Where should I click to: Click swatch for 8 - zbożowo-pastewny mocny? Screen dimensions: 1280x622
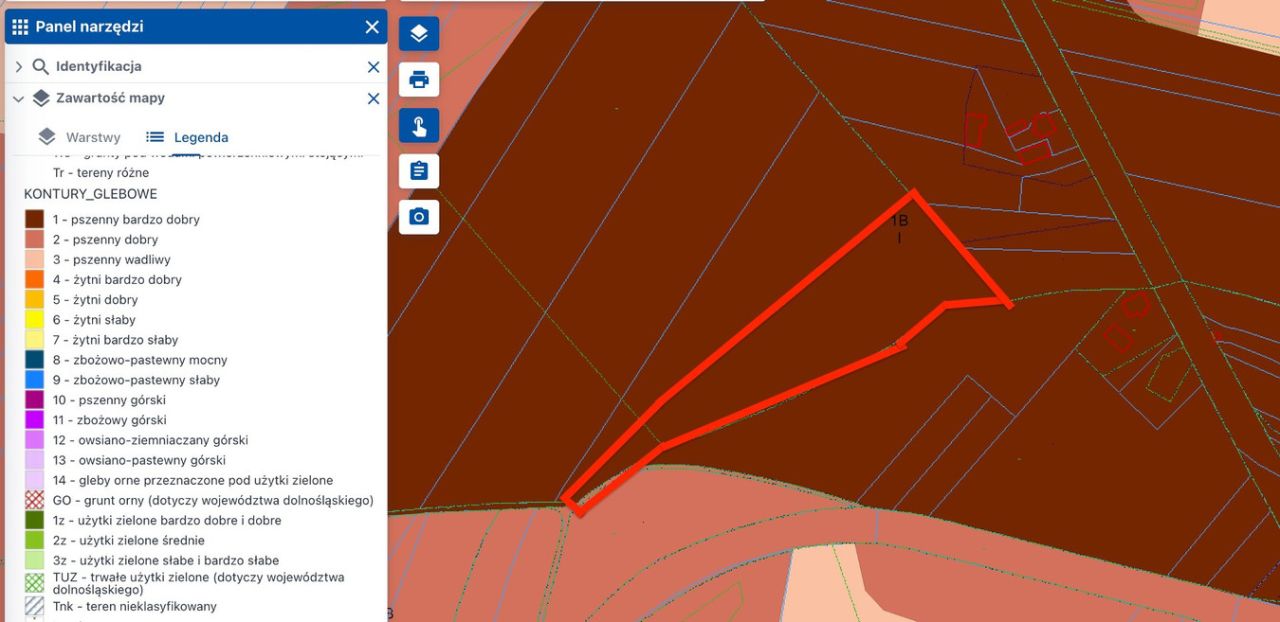coord(34,360)
